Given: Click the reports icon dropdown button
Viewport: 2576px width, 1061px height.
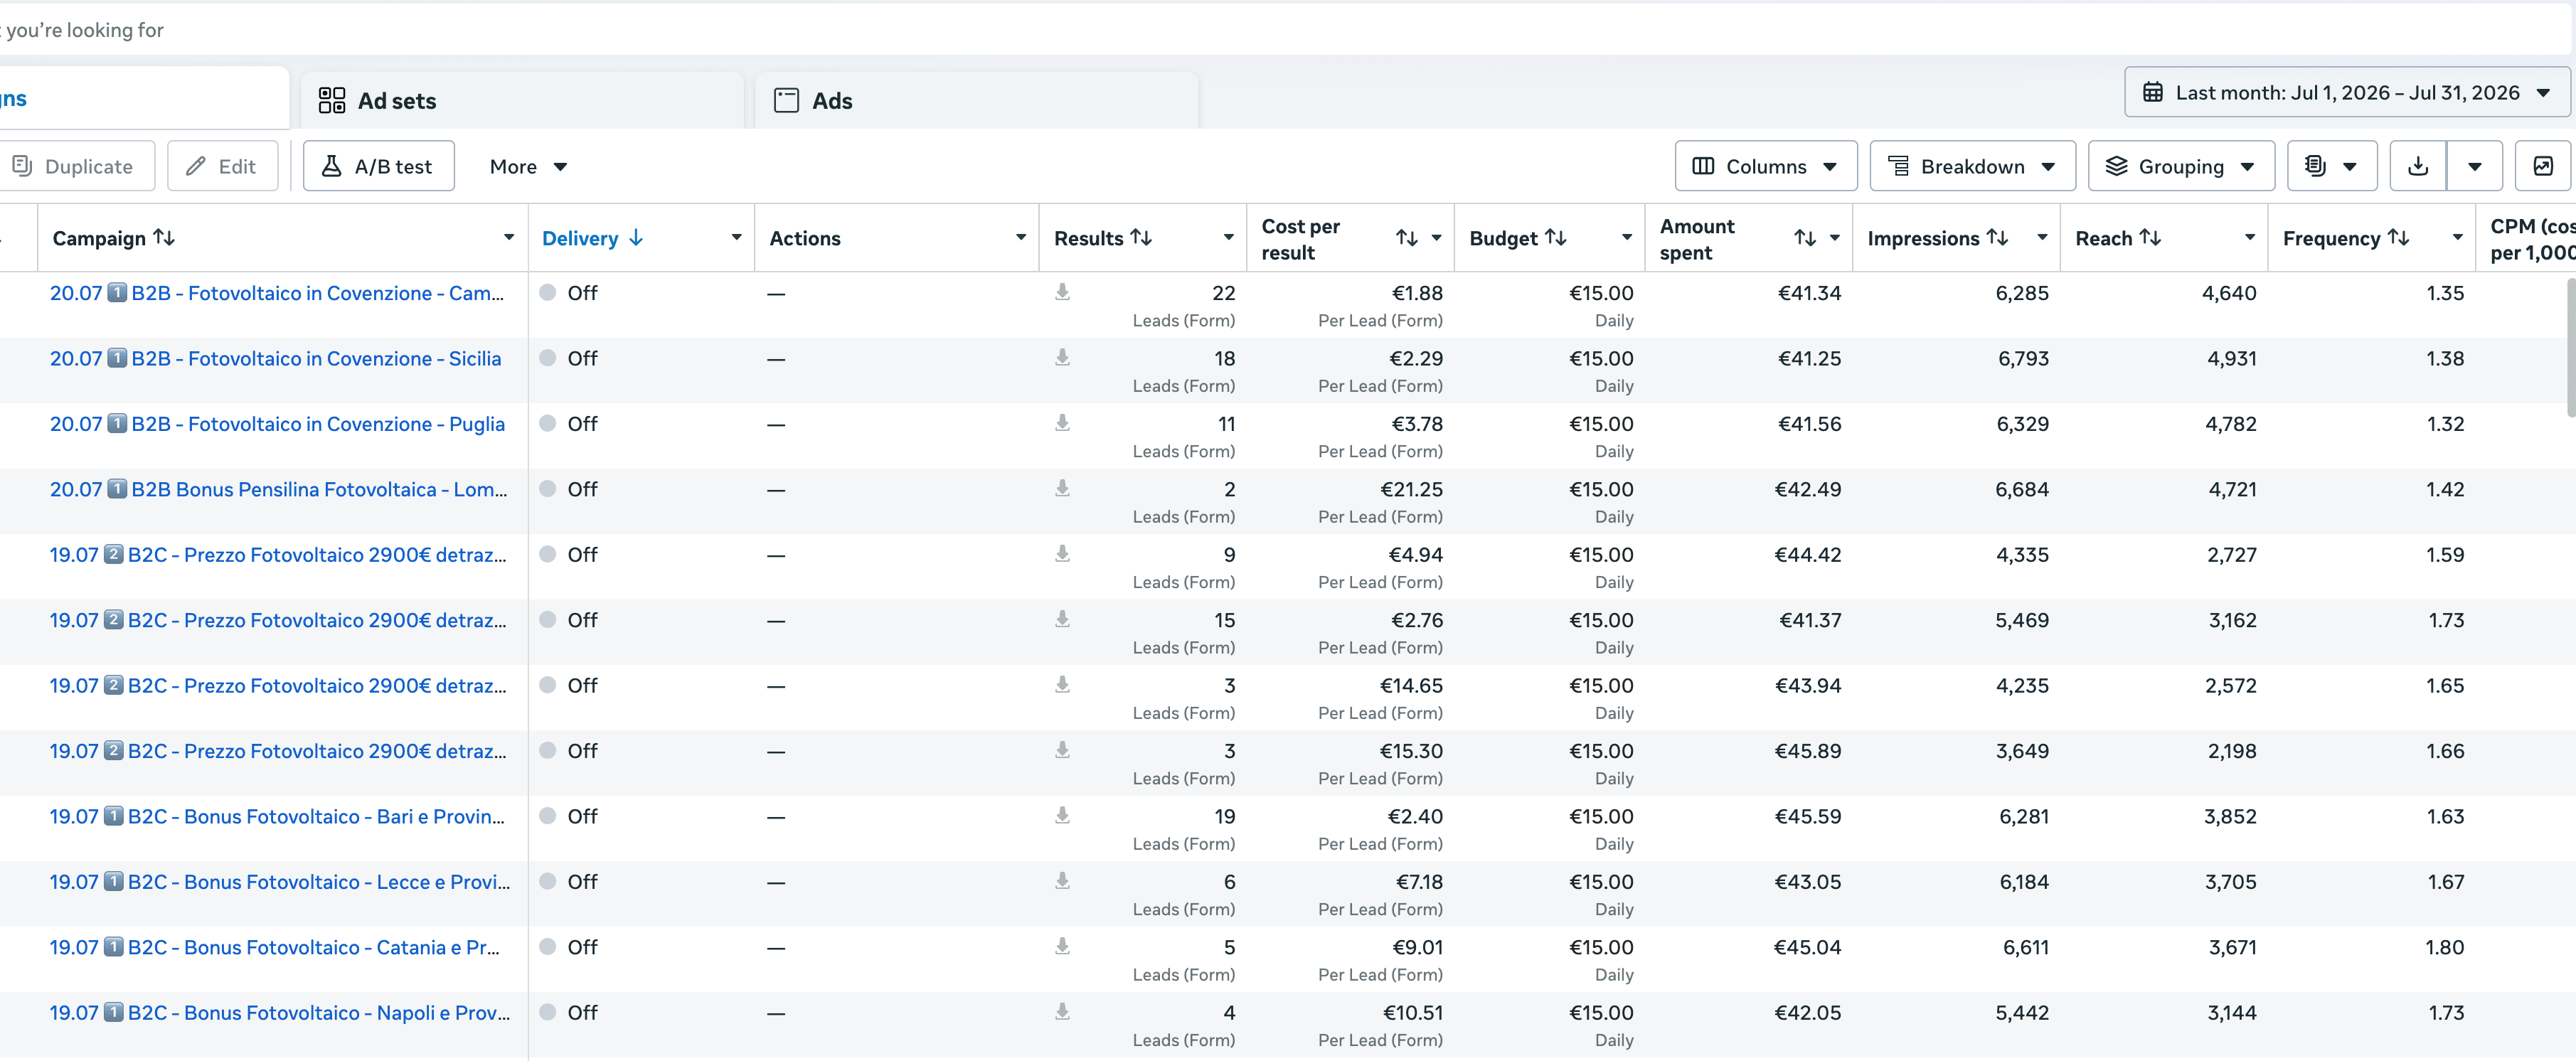Looking at the screenshot, I should point(2331,166).
